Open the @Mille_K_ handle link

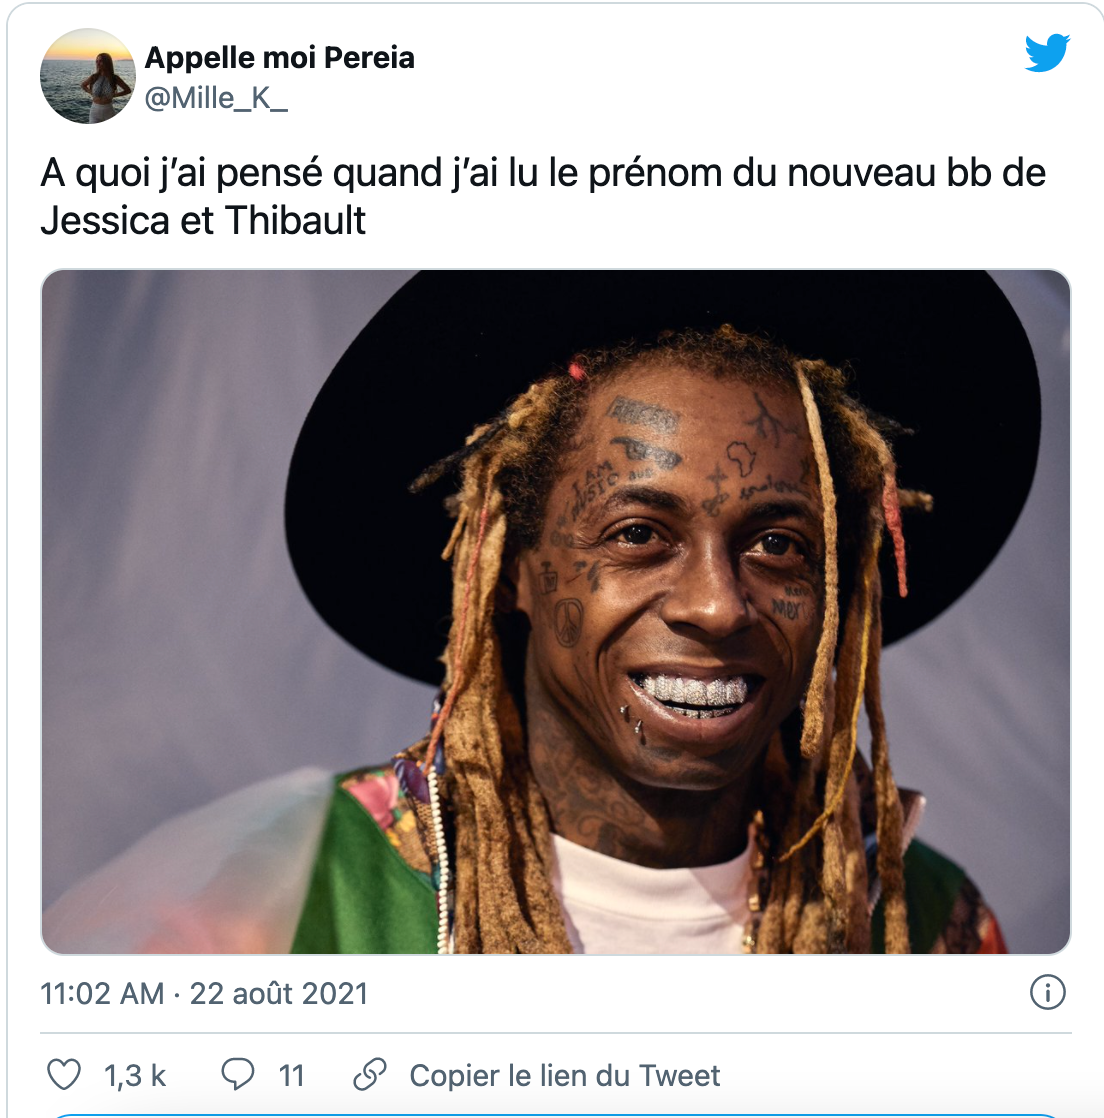pyautogui.click(x=216, y=98)
